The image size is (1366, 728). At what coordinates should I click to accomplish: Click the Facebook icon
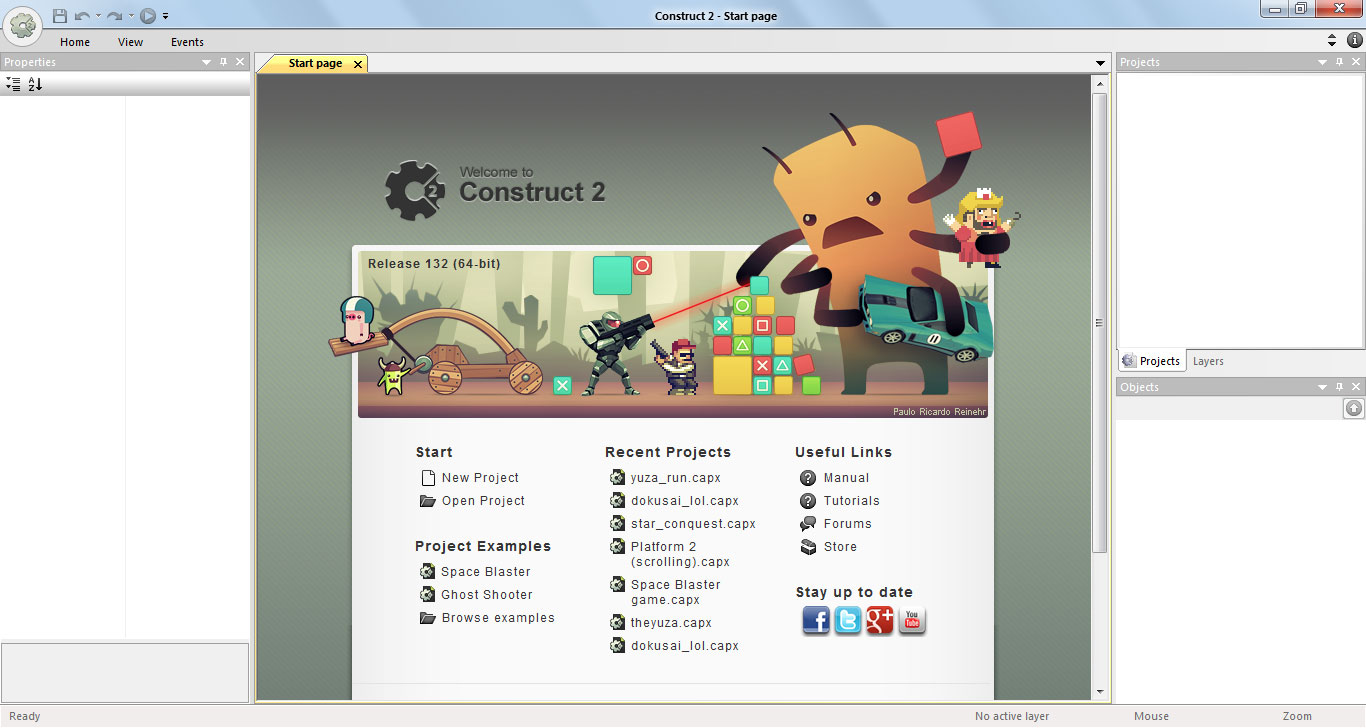pyautogui.click(x=816, y=621)
